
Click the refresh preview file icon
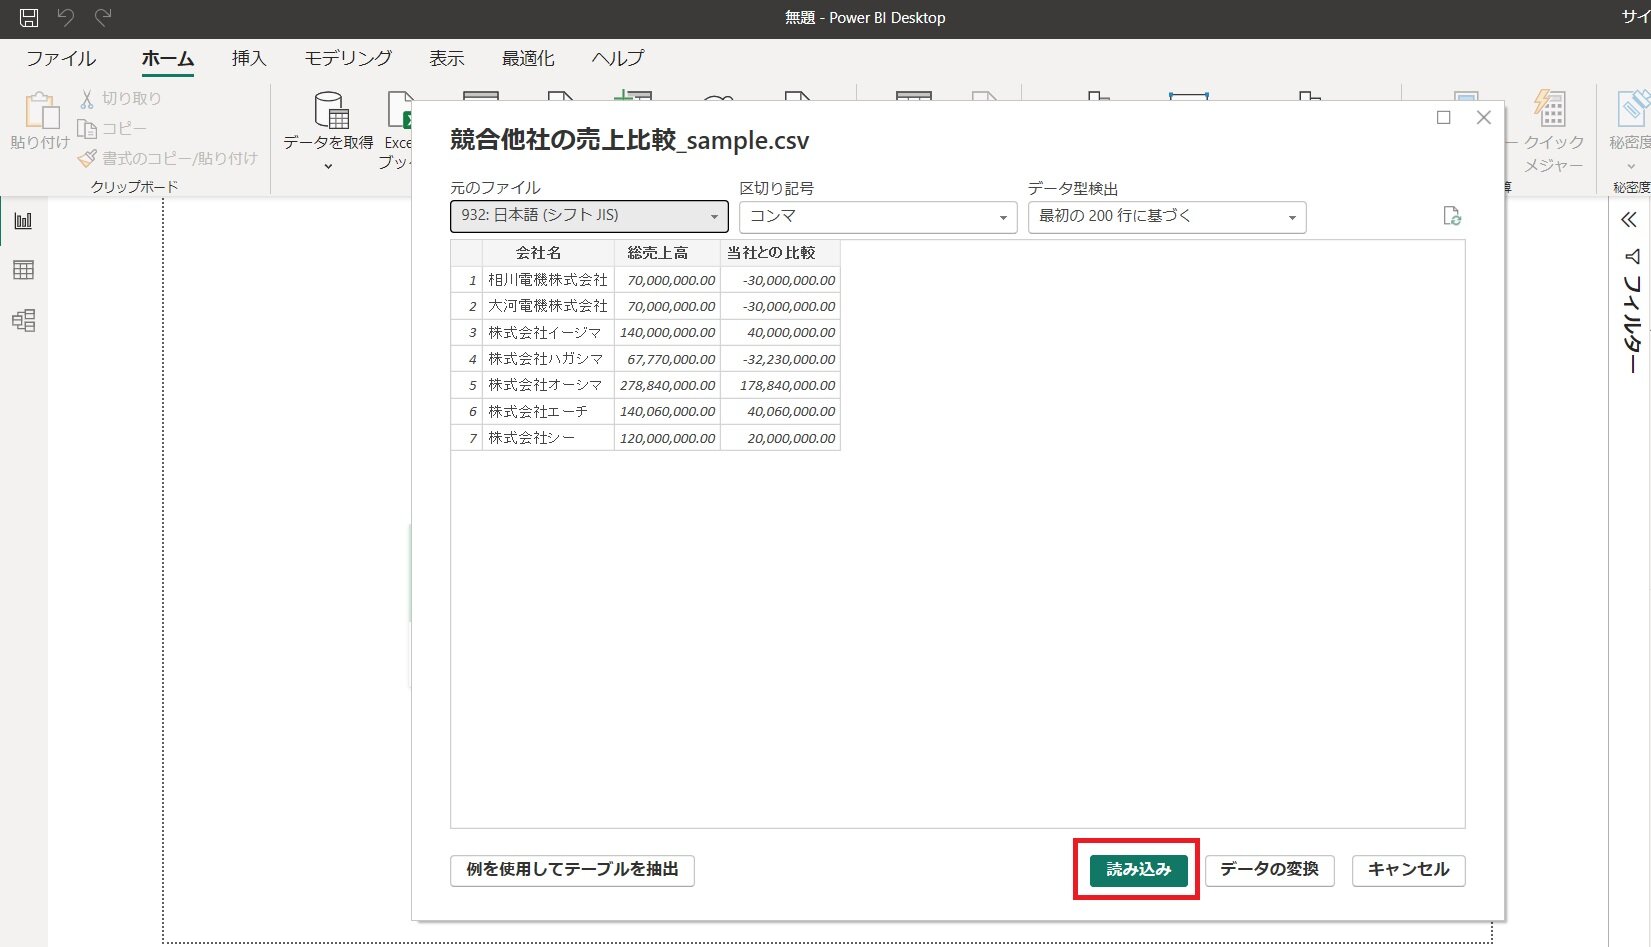point(1452,216)
